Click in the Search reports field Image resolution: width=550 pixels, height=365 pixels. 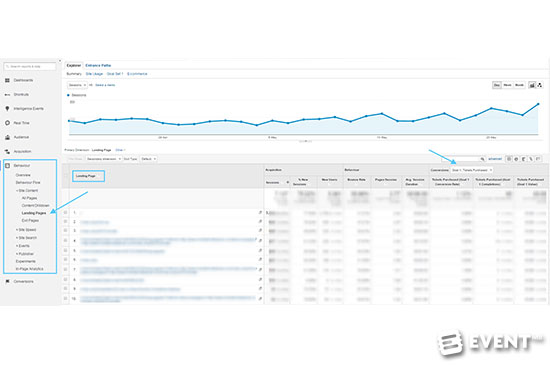[30, 66]
